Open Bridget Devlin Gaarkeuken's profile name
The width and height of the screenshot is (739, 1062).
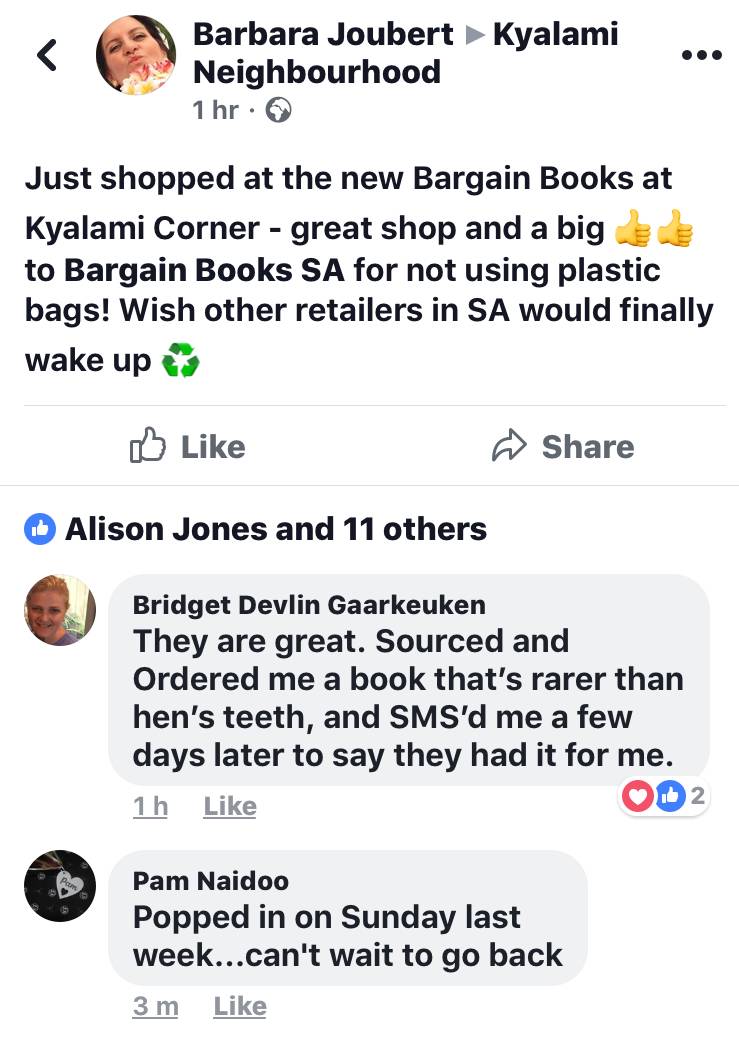click(309, 605)
